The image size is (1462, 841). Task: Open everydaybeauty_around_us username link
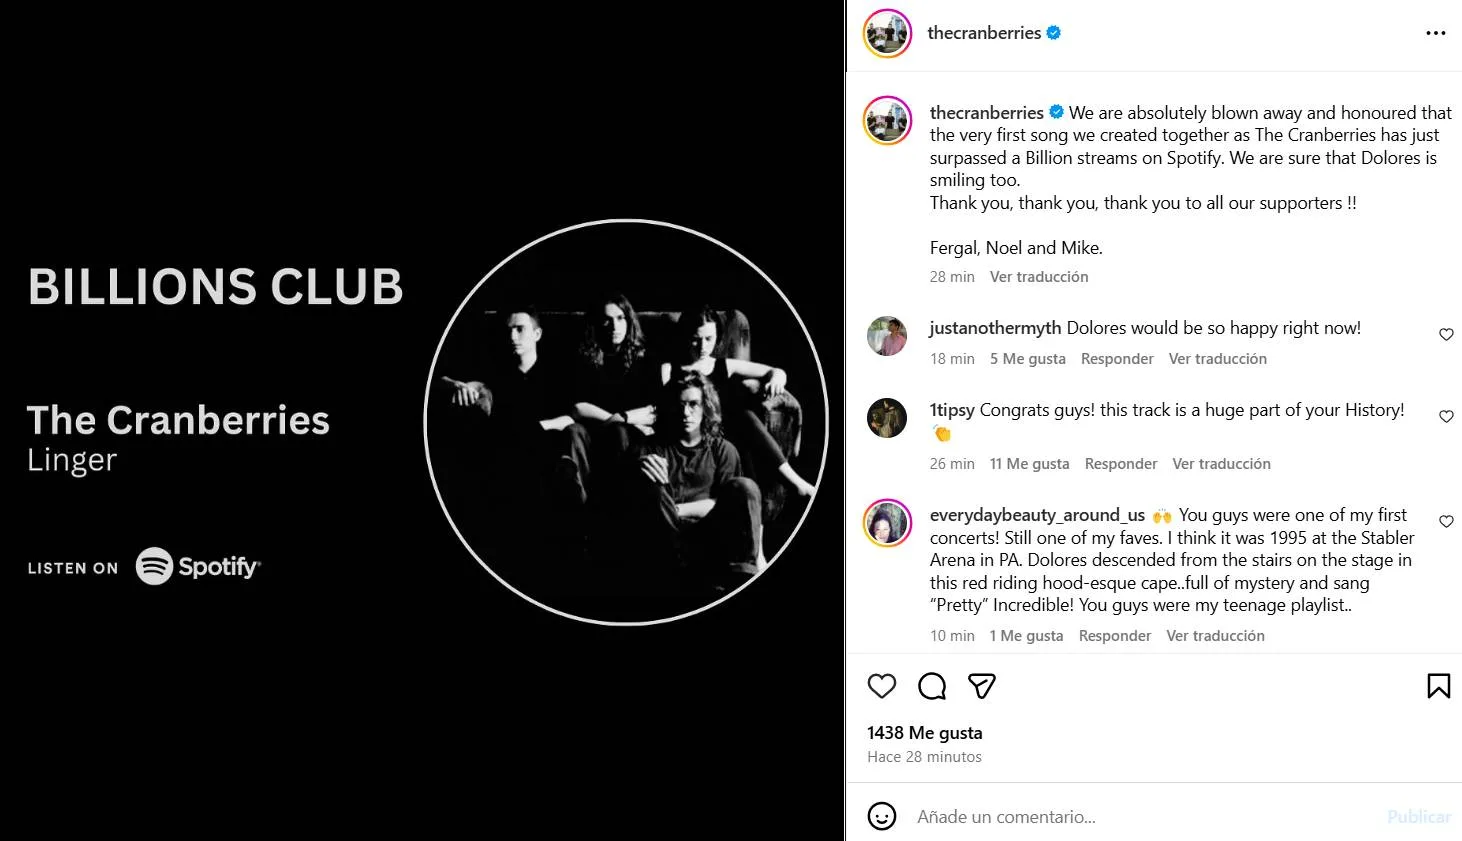(x=1037, y=515)
